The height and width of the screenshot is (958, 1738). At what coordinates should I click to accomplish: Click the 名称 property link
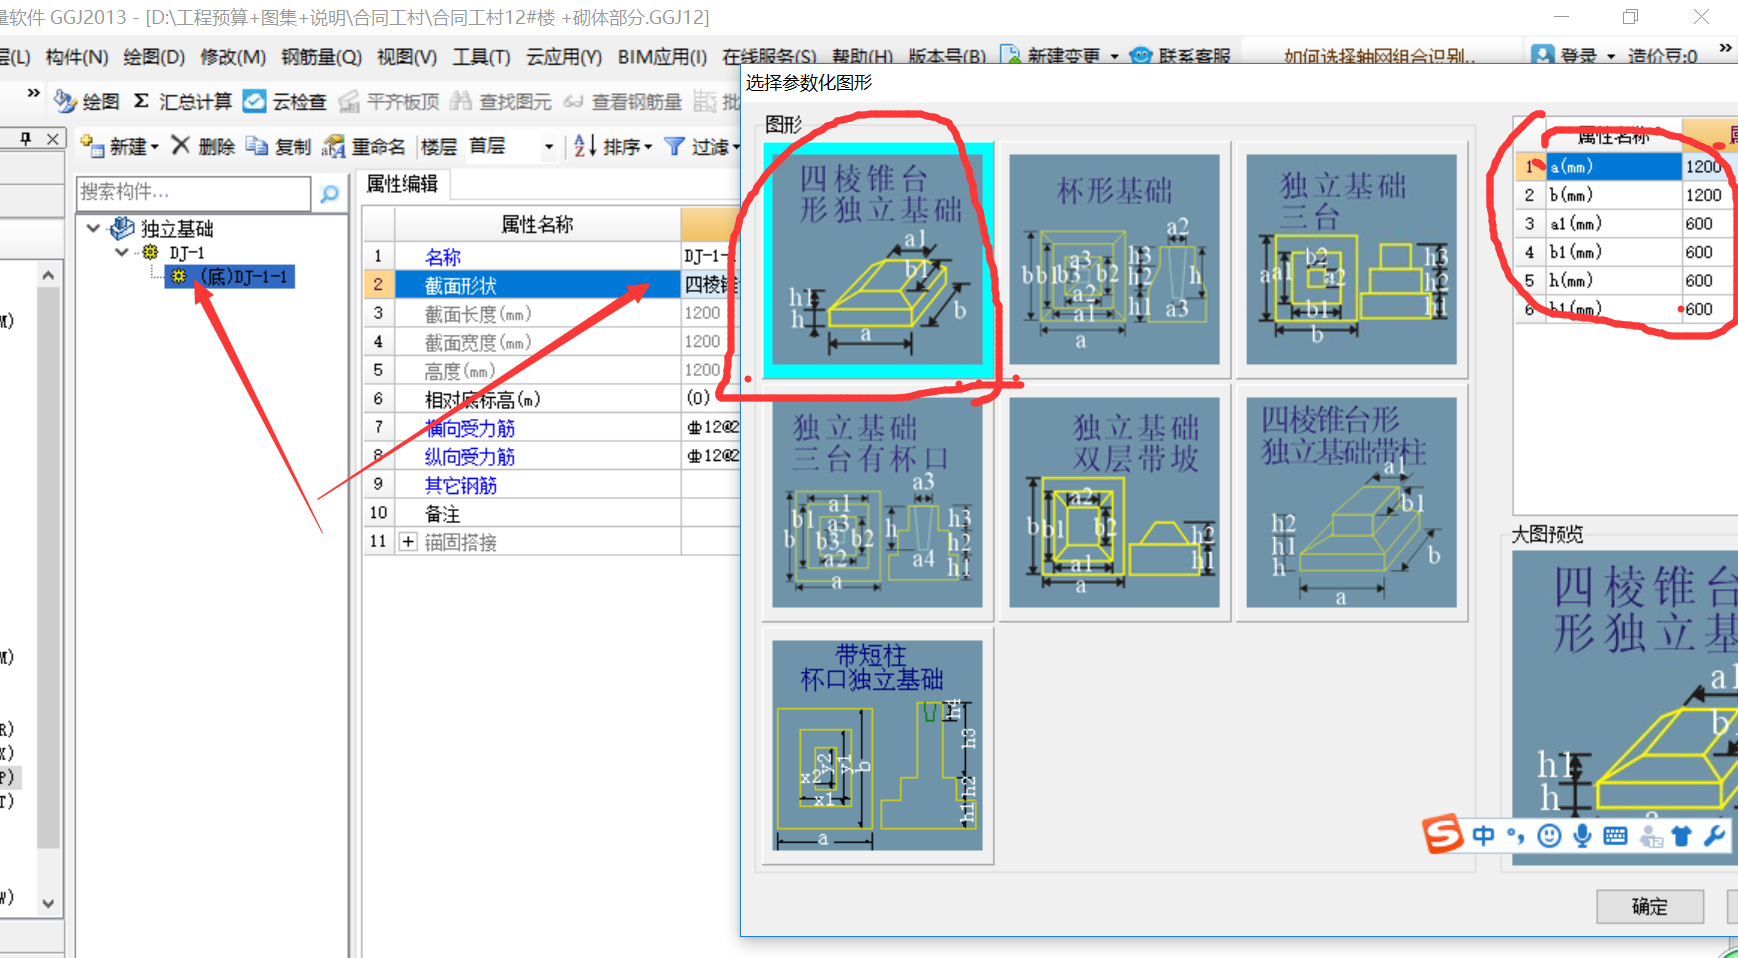pyautogui.click(x=443, y=257)
